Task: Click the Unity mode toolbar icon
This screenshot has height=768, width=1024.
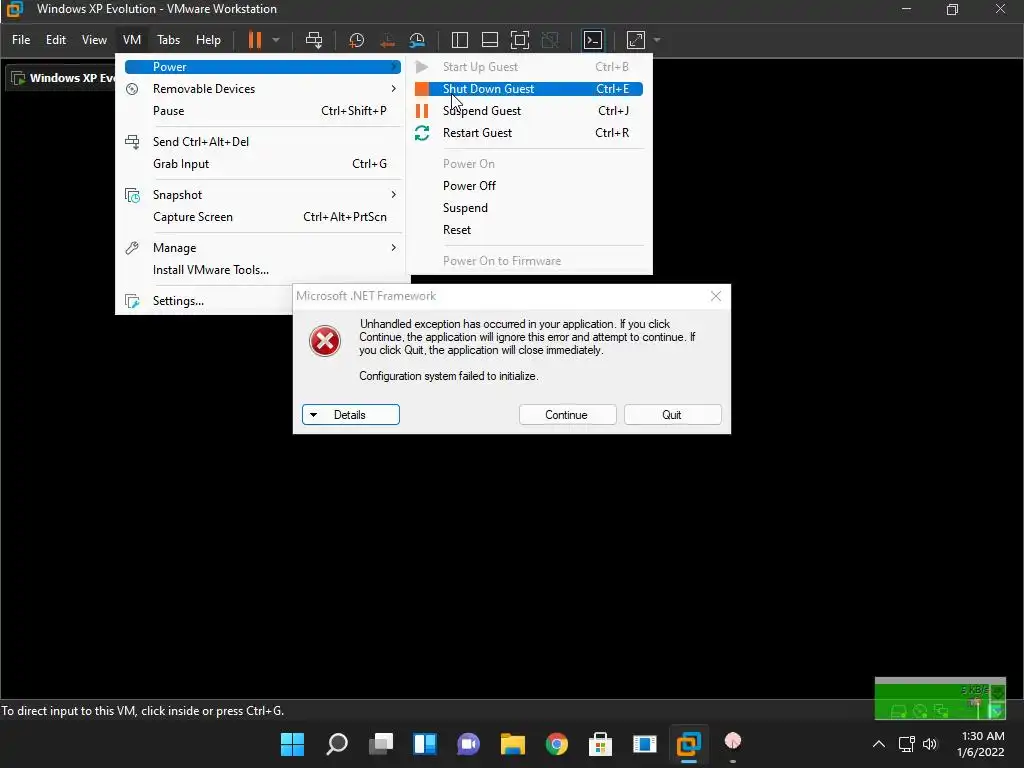Action: (551, 40)
